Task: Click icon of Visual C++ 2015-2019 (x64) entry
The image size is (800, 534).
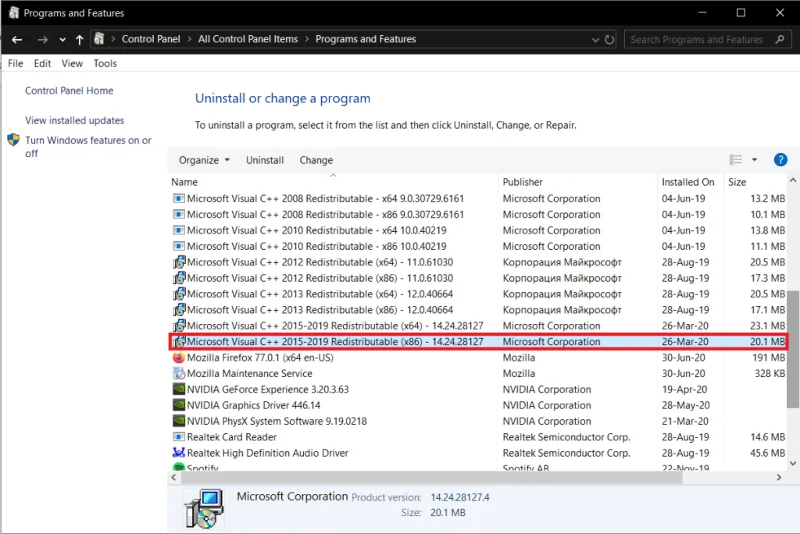Action: point(179,325)
